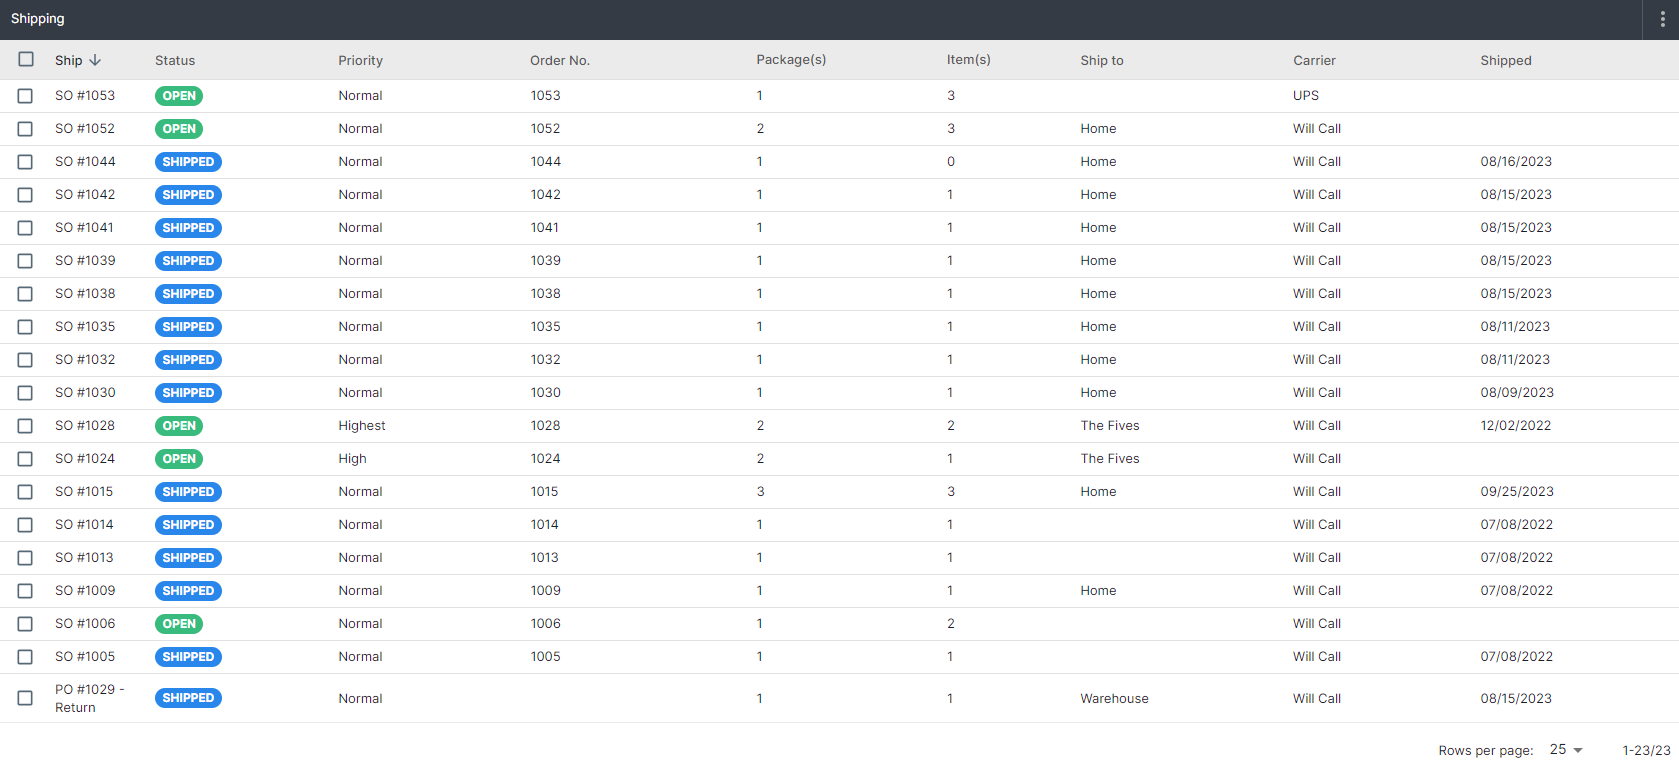The height and width of the screenshot is (774, 1679).
Task: Sort by the Shipped column header
Action: [x=1505, y=60]
